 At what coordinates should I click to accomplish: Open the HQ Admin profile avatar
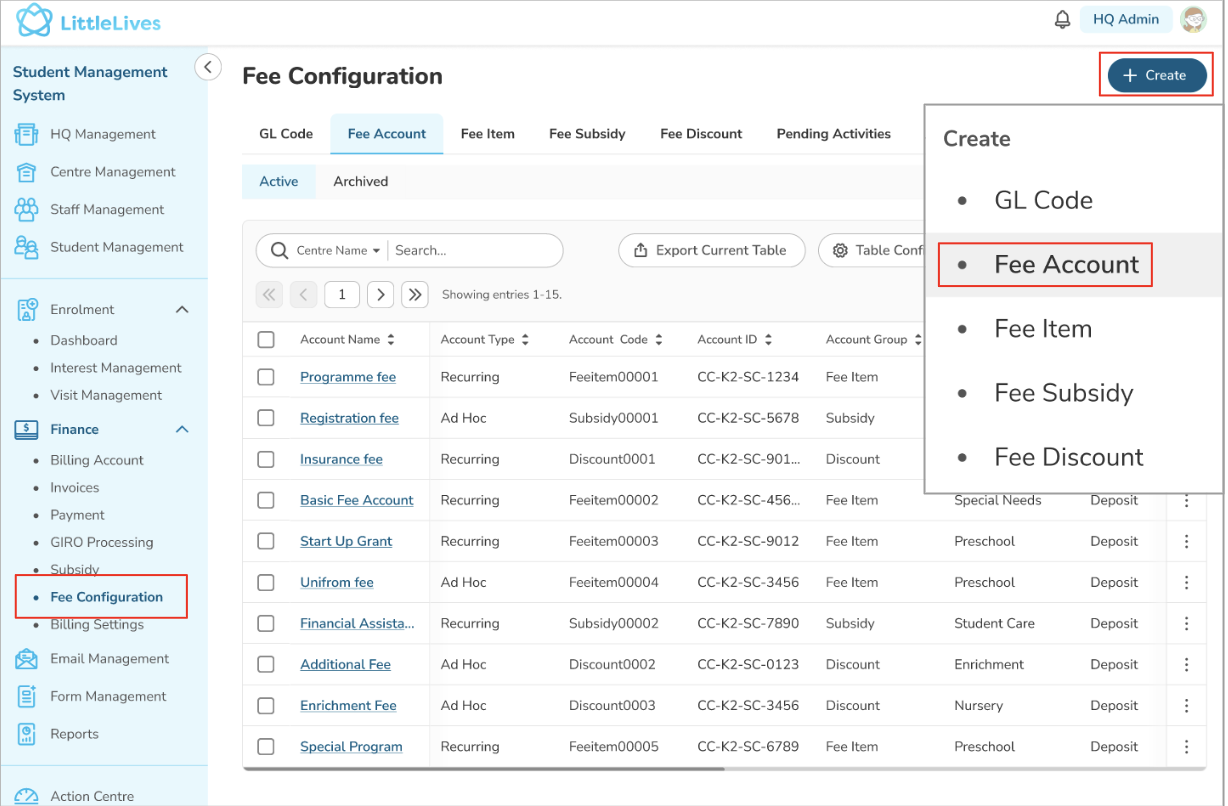click(1193, 20)
